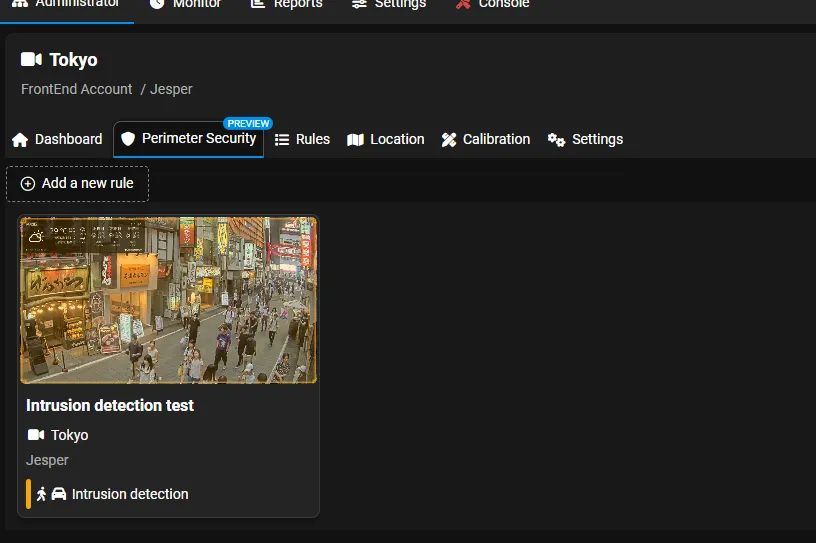Click the blue PREVIEW badge
The width and height of the screenshot is (816, 543).
coord(248,123)
